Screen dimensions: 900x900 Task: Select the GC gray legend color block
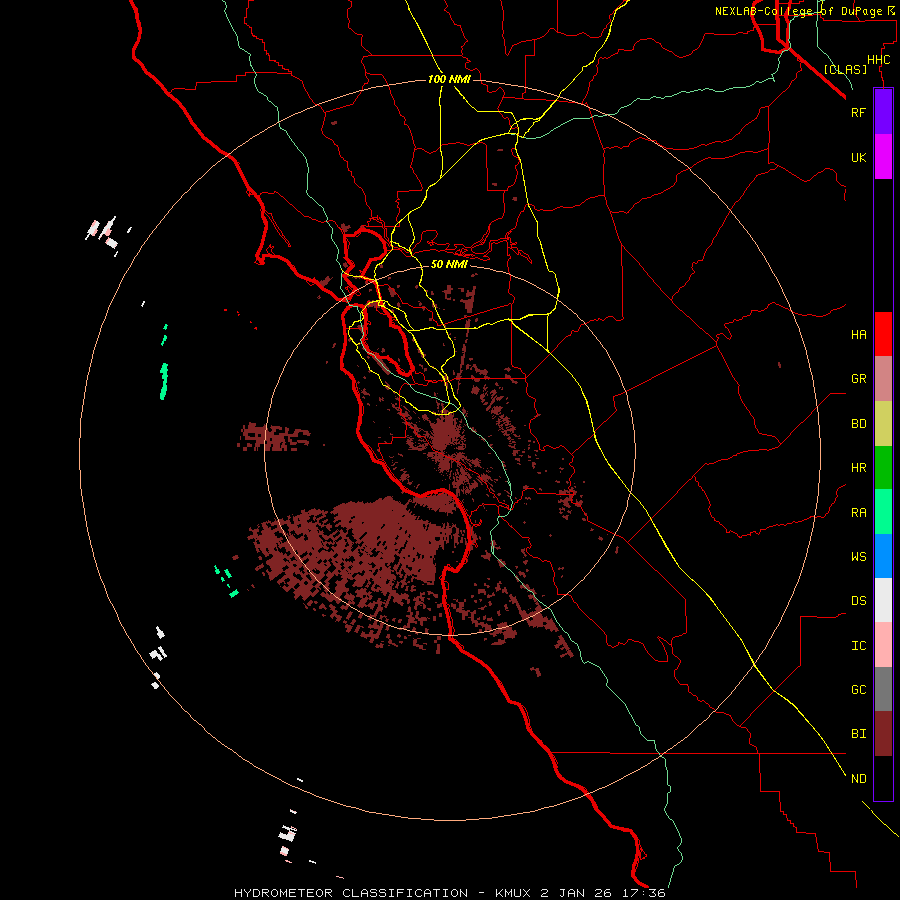click(x=883, y=689)
